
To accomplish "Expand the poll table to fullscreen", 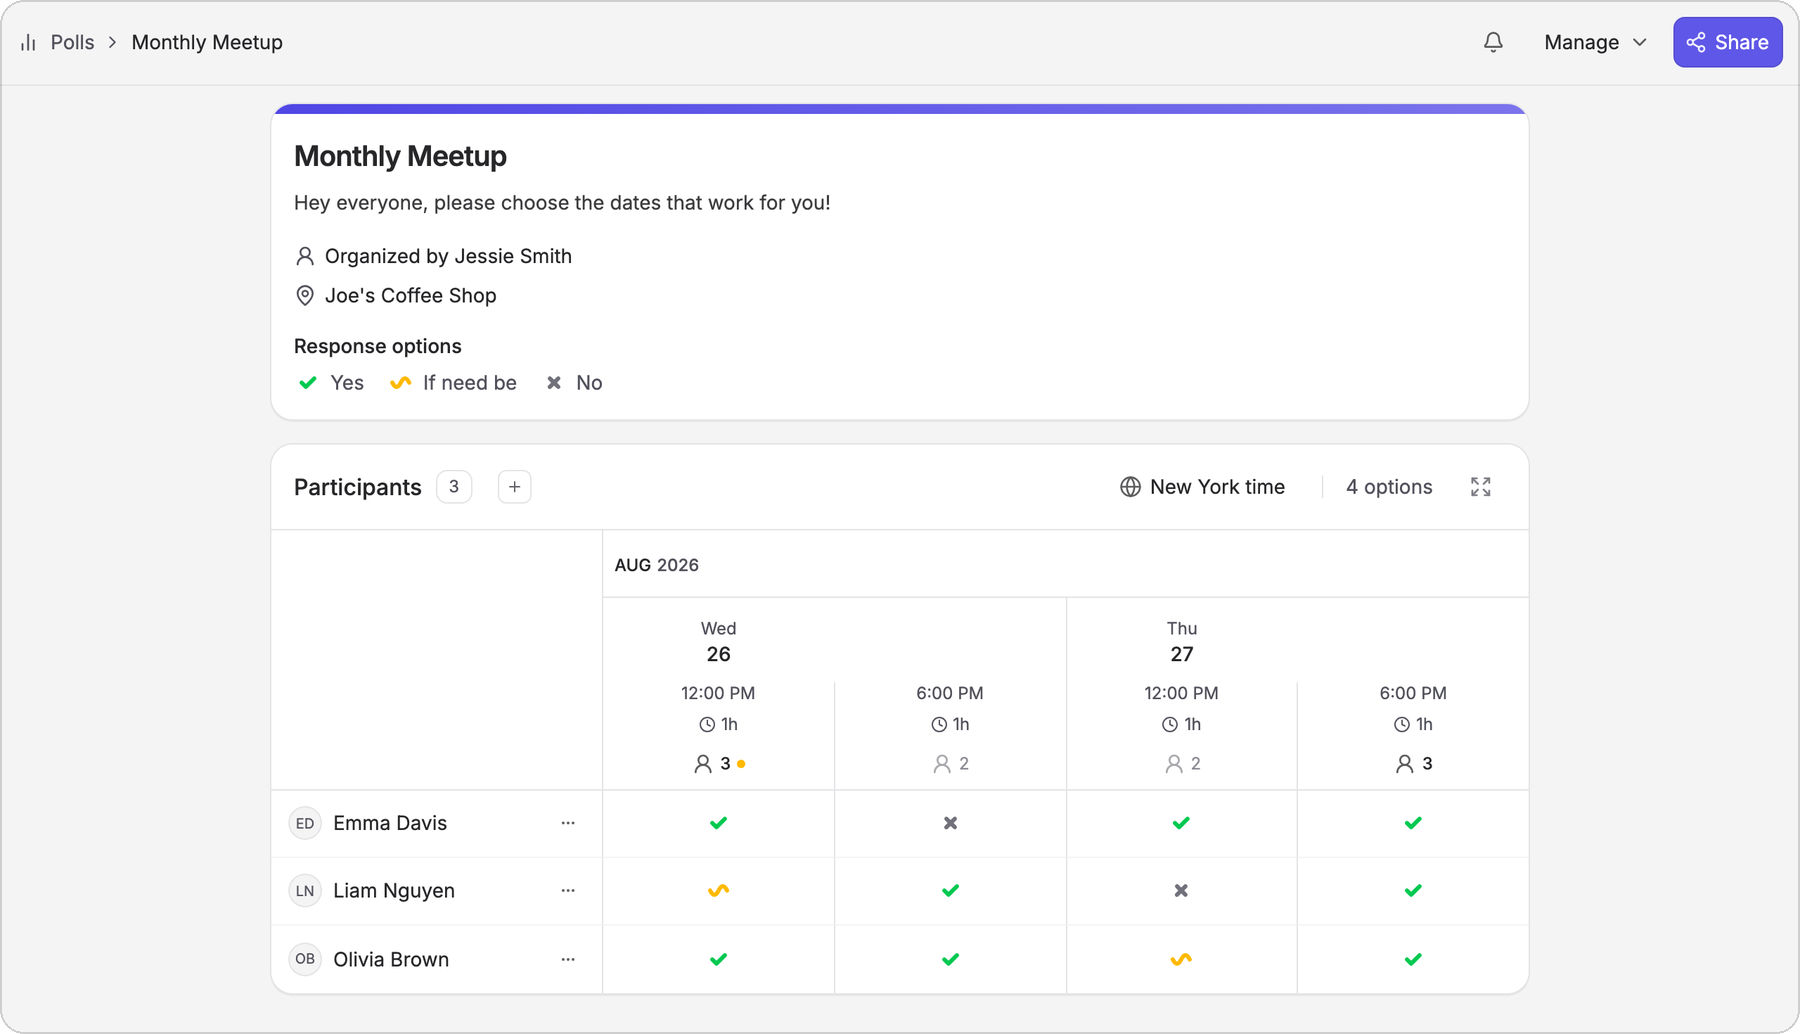I will (1481, 487).
